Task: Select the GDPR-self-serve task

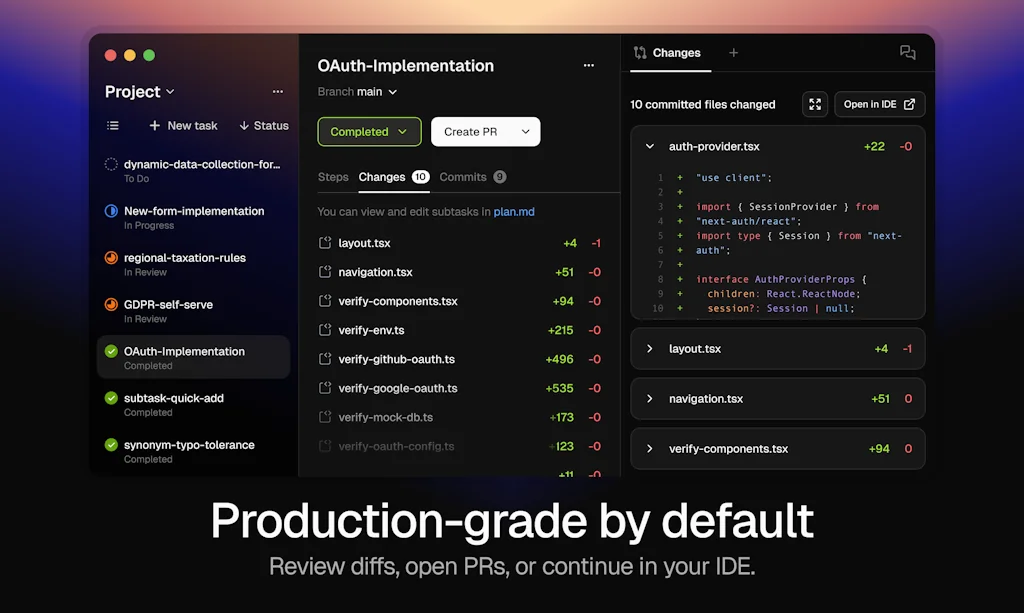Action: [193, 311]
